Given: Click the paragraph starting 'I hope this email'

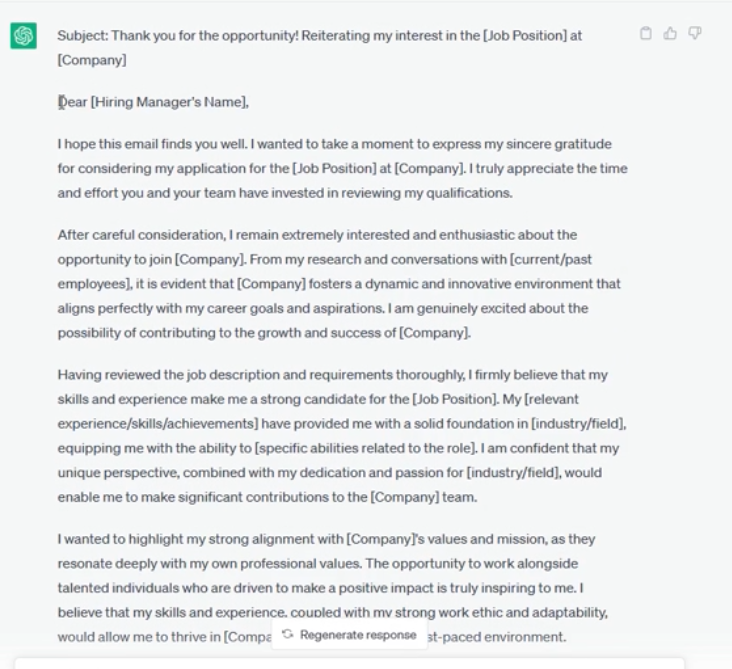Looking at the screenshot, I should click(x=342, y=168).
